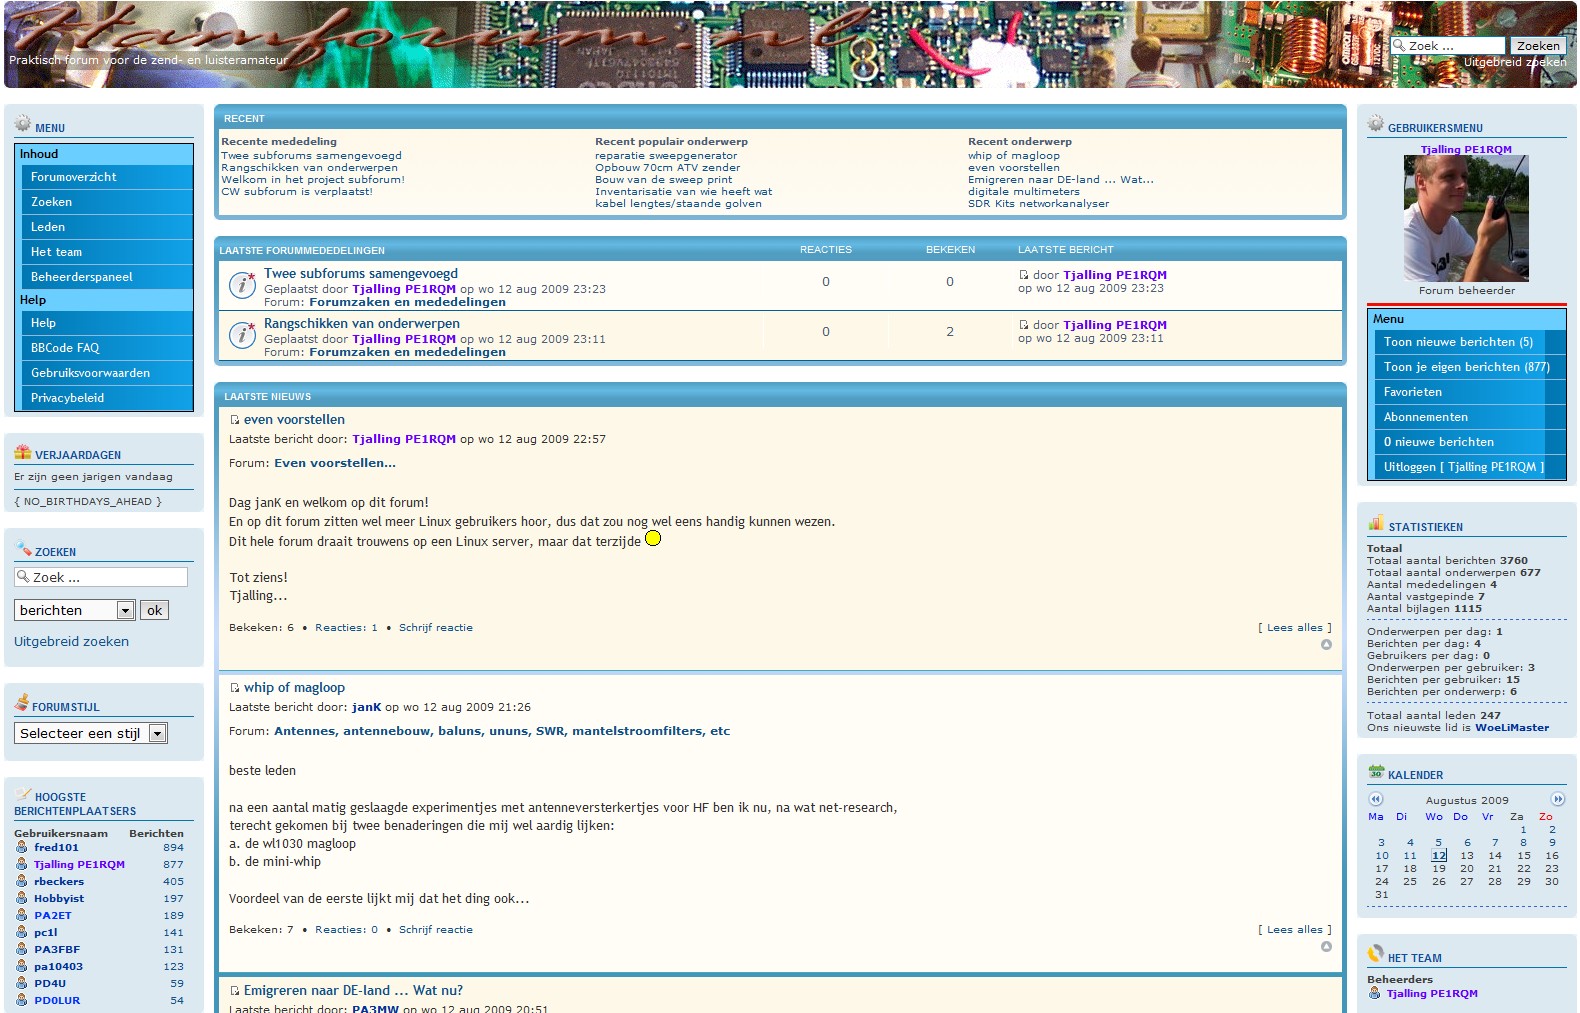Click announcement icon beside Rangschikken van onderwerpen

(242, 335)
